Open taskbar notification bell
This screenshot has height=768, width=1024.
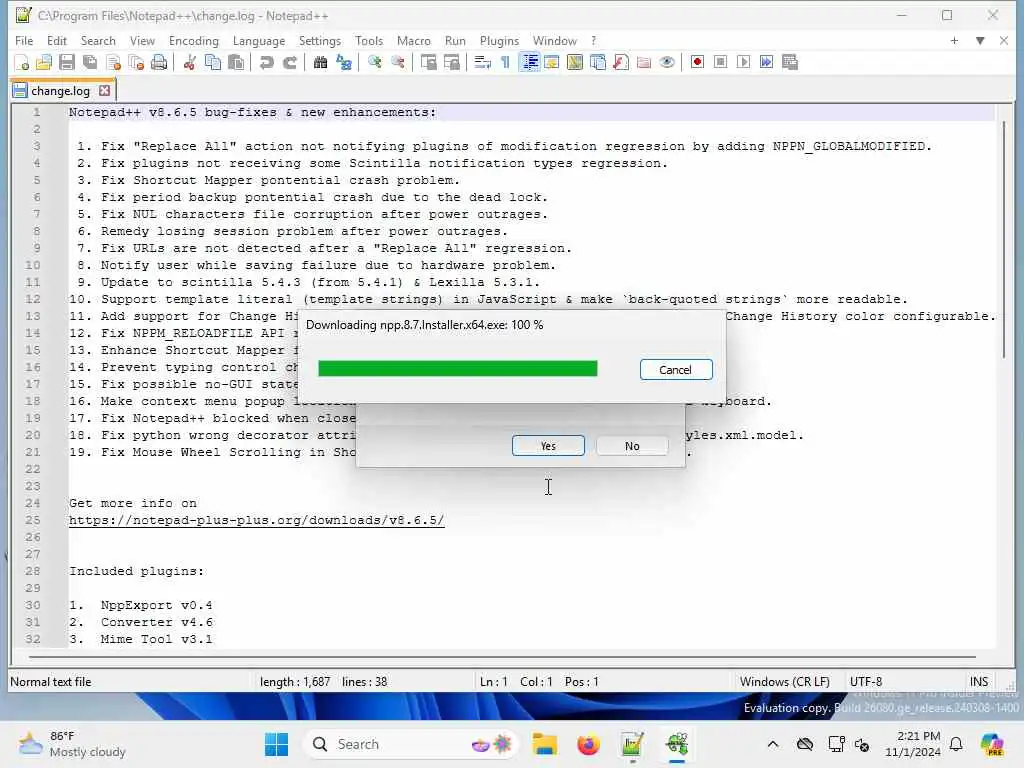[x=956, y=744]
